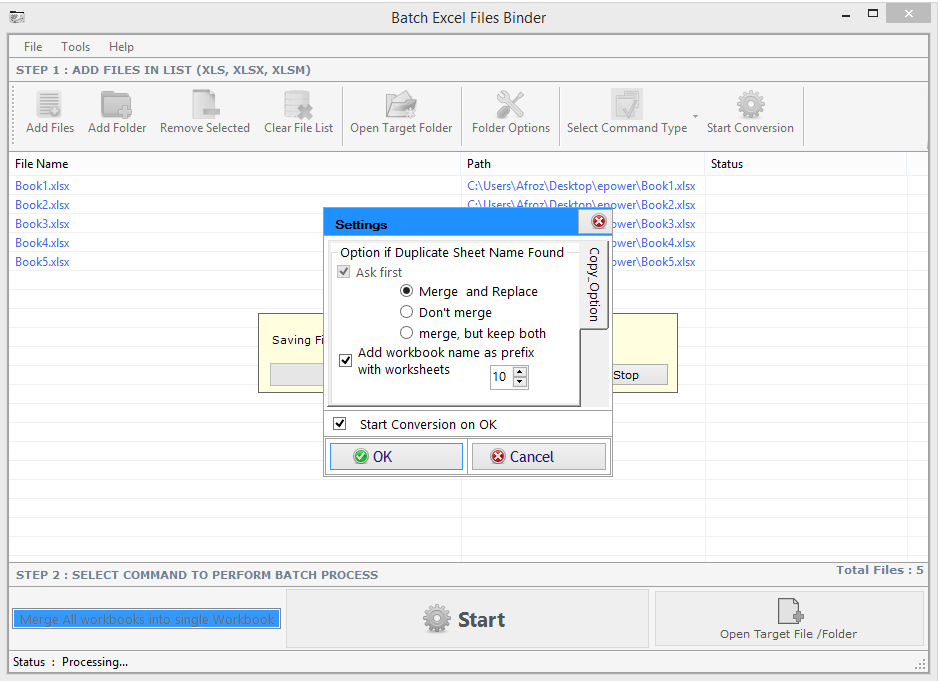Click the Settings dialog title bar
The image size is (938, 681).
point(451,224)
